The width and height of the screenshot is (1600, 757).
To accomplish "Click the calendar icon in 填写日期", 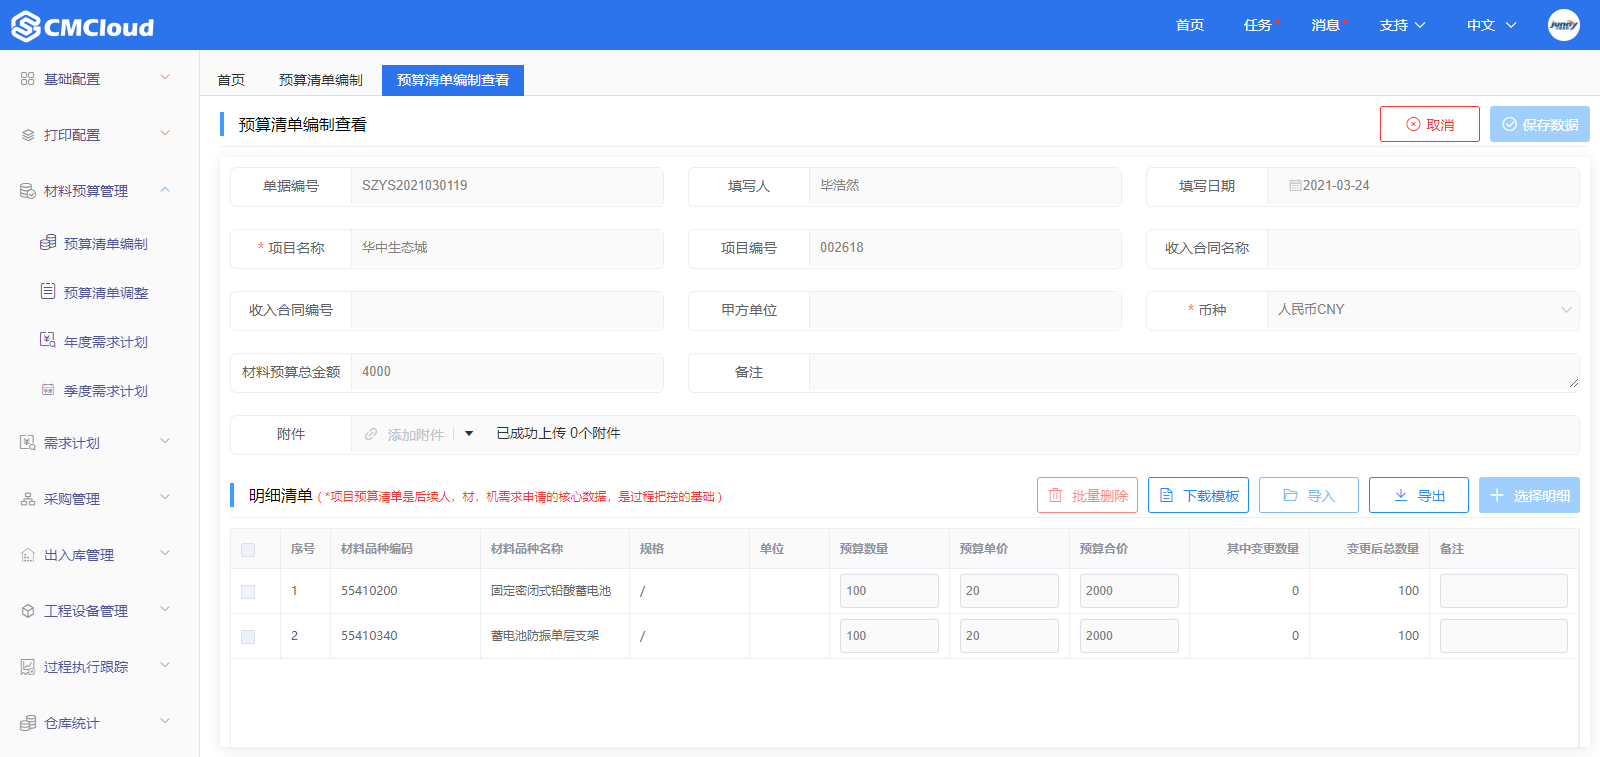I will pos(1295,186).
